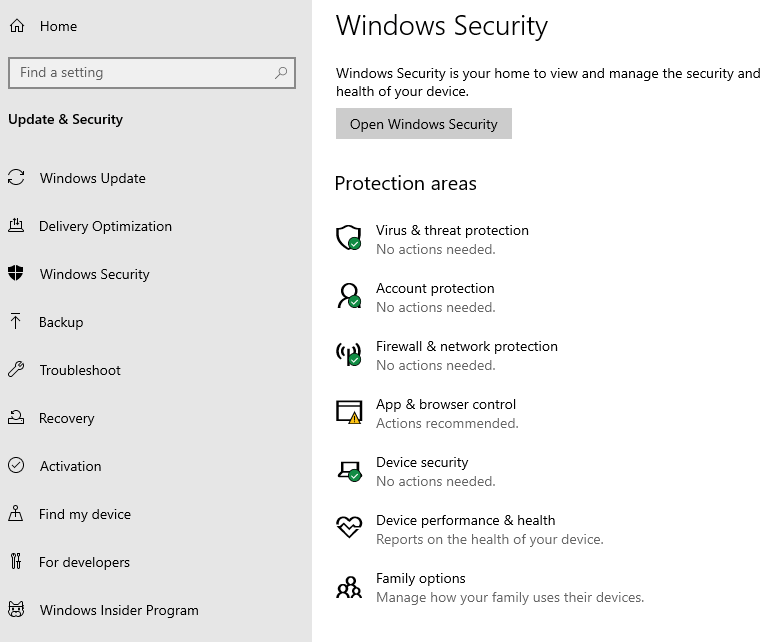Viewport: 777px width, 642px height.
Task: Open Account protection area
Action: point(435,288)
